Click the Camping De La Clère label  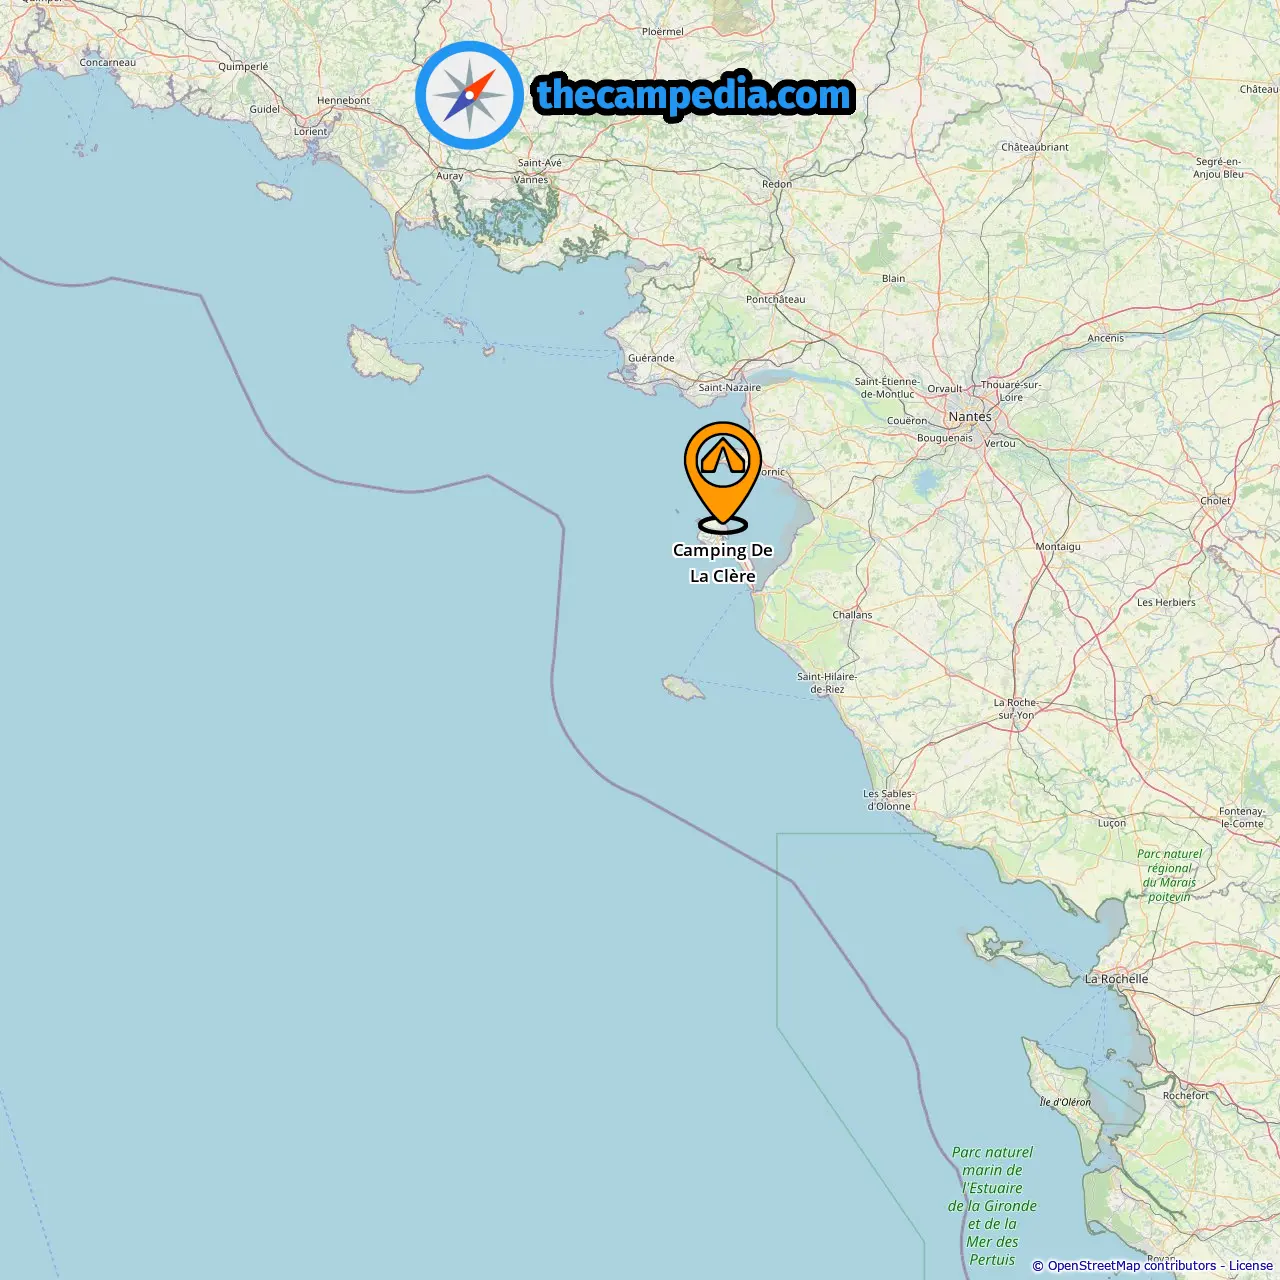tap(723, 563)
